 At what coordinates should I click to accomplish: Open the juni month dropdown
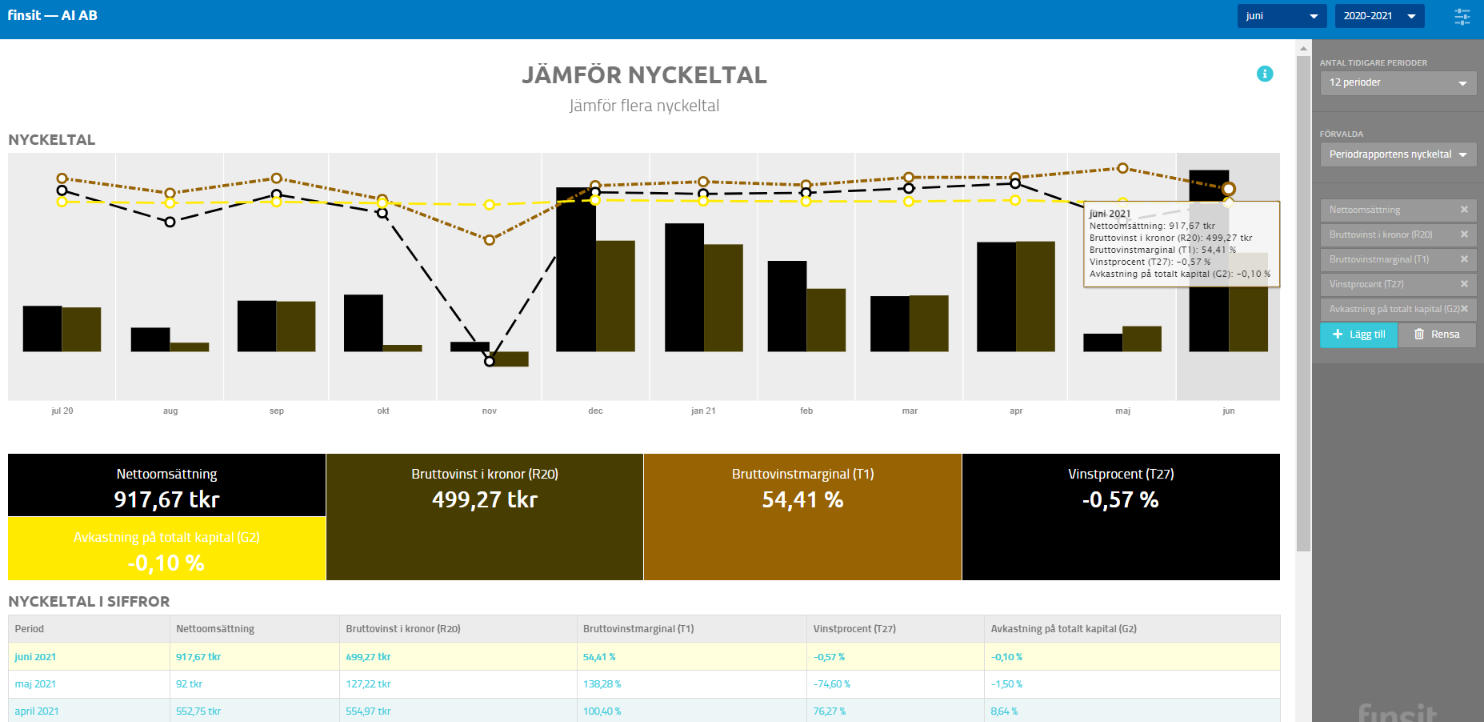coord(1281,16)
